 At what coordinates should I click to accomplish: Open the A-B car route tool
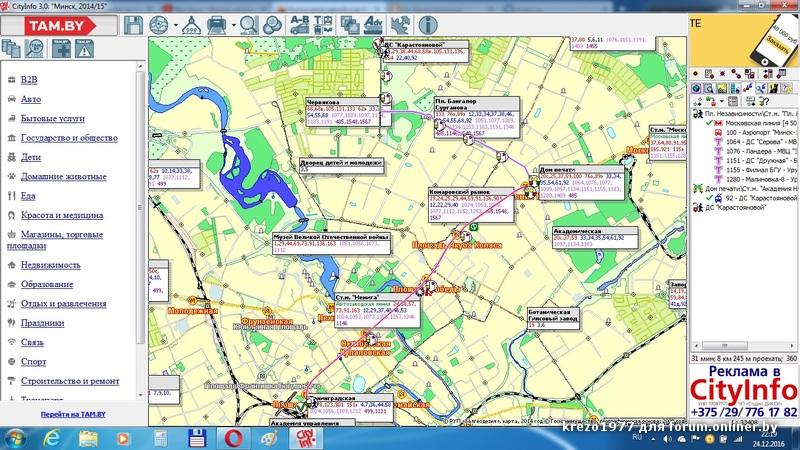tap(299, 25)
